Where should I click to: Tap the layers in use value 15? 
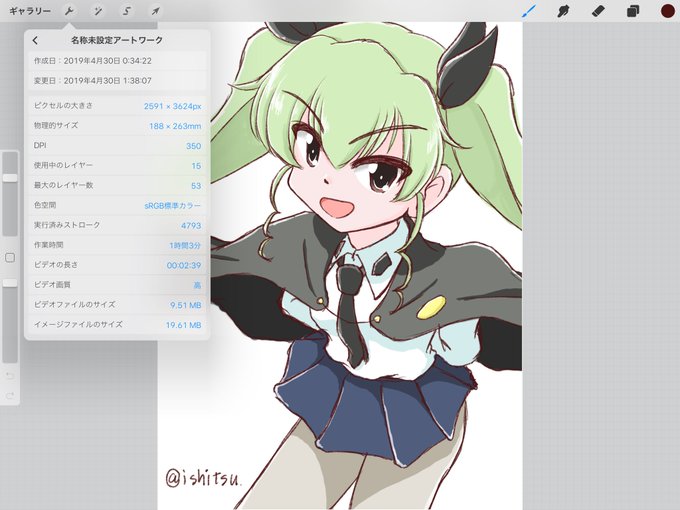pyautogui.click(x=196, y=166)
